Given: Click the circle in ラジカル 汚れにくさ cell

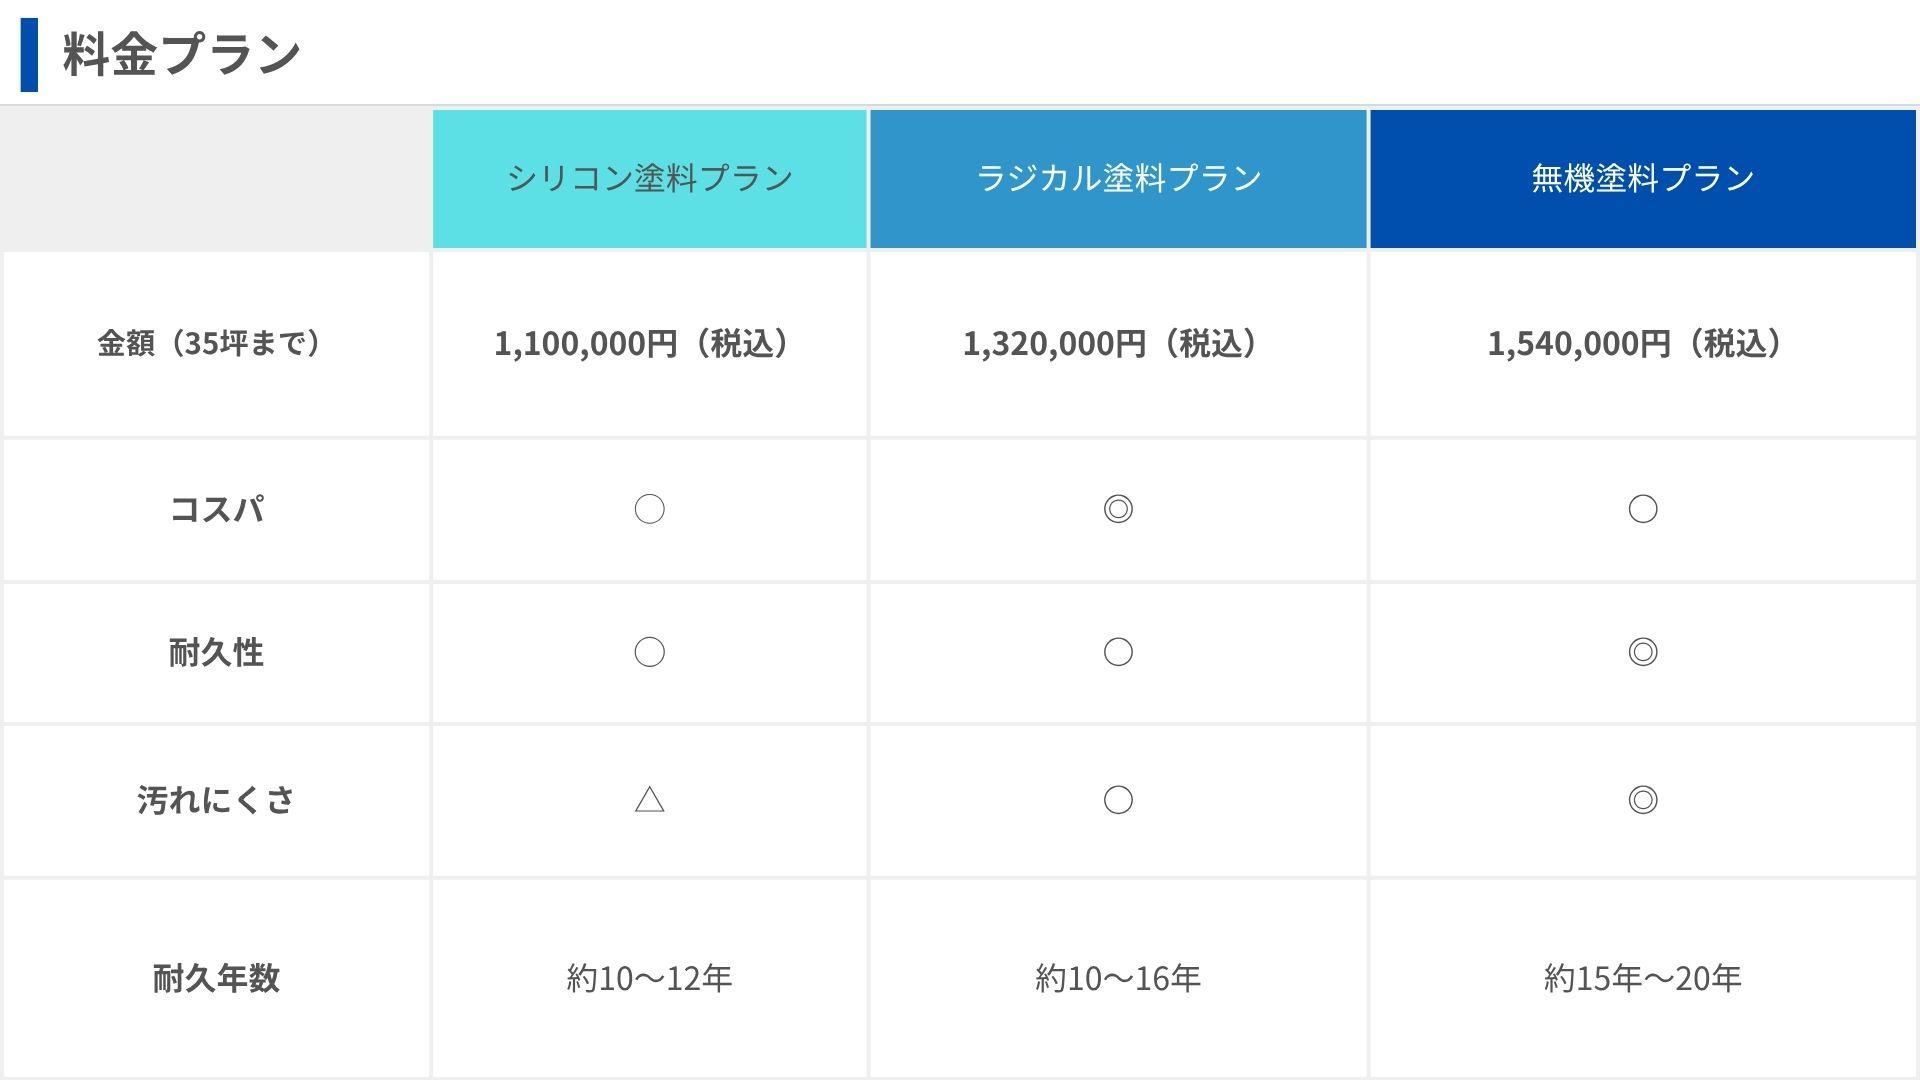Looking at the screenshot, I should click(x=1118, y=800).
